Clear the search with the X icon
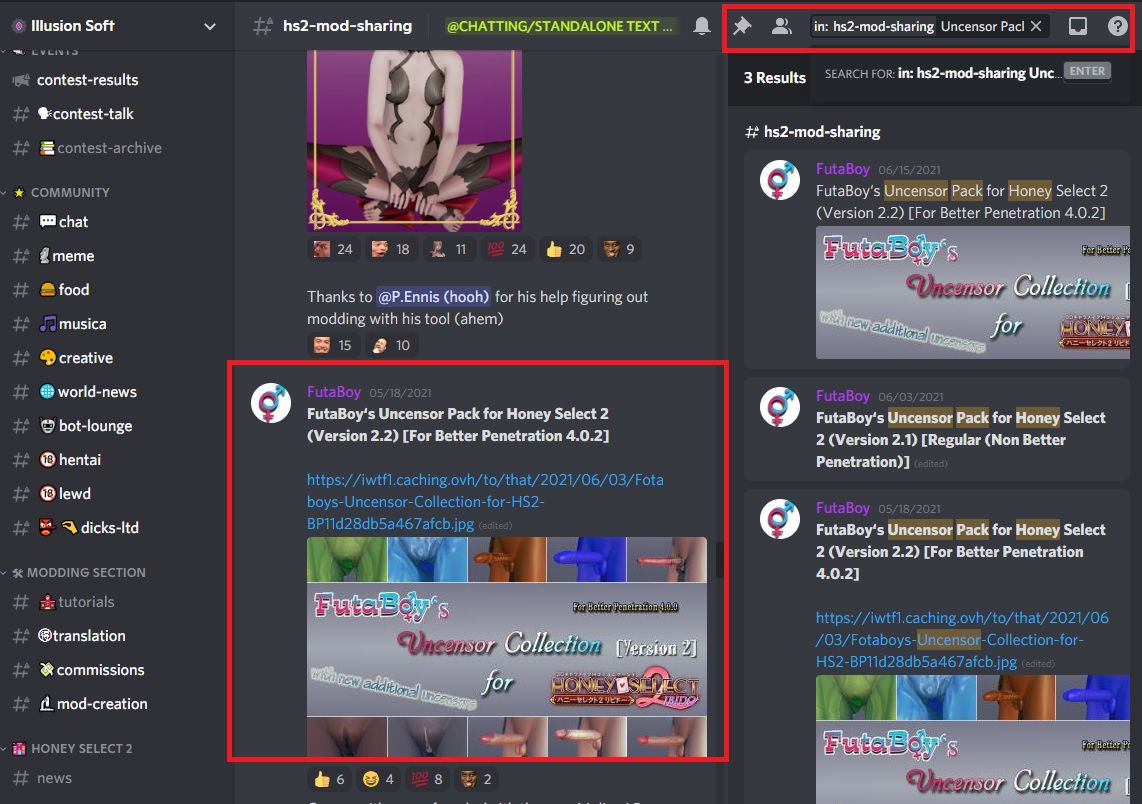1142x804 pixels. (x=1036, y=26)
